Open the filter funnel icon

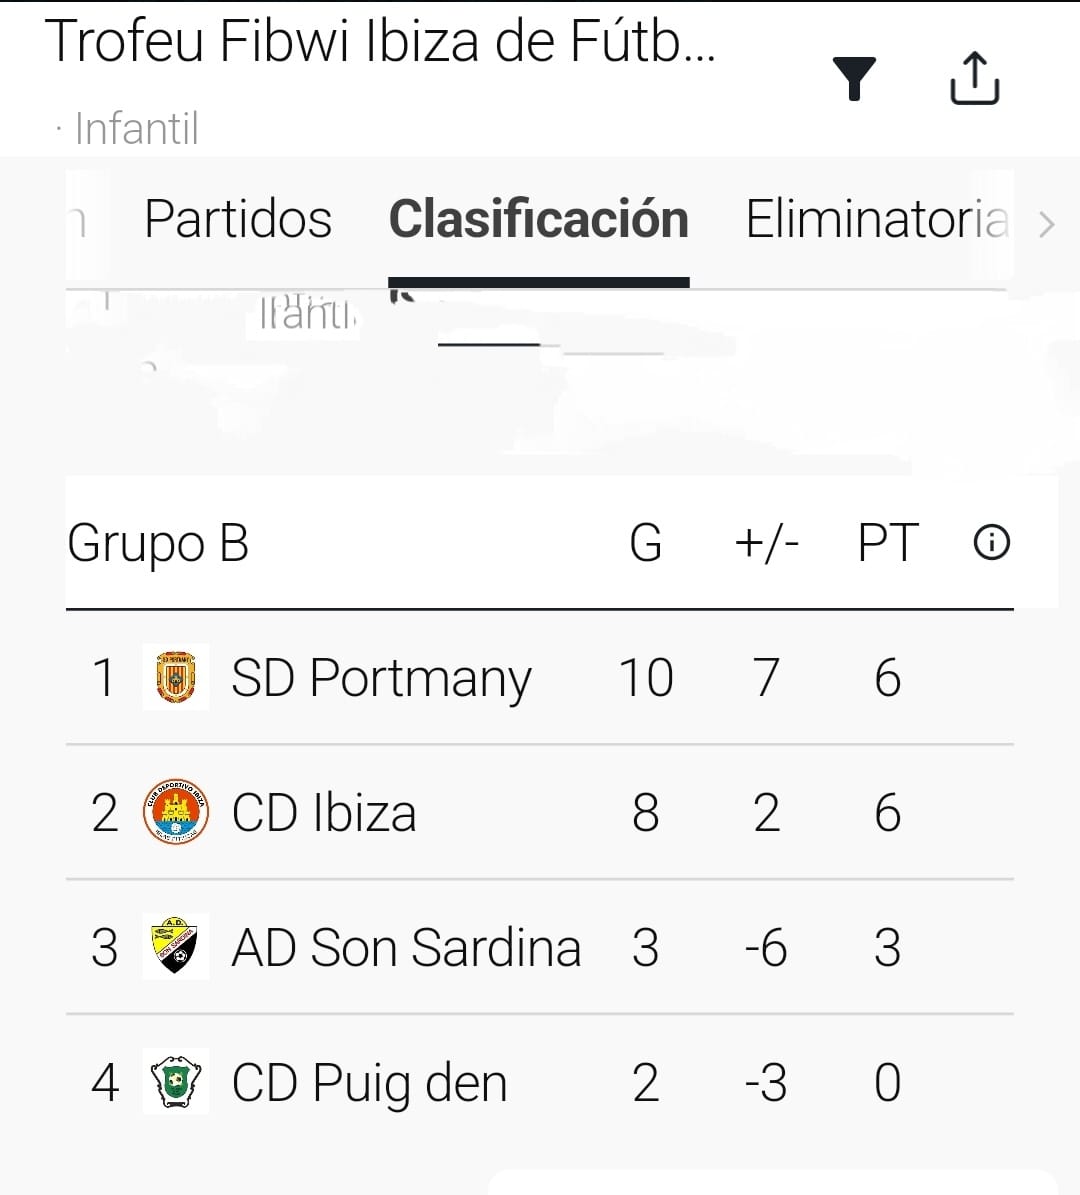(x=854, y=78)
